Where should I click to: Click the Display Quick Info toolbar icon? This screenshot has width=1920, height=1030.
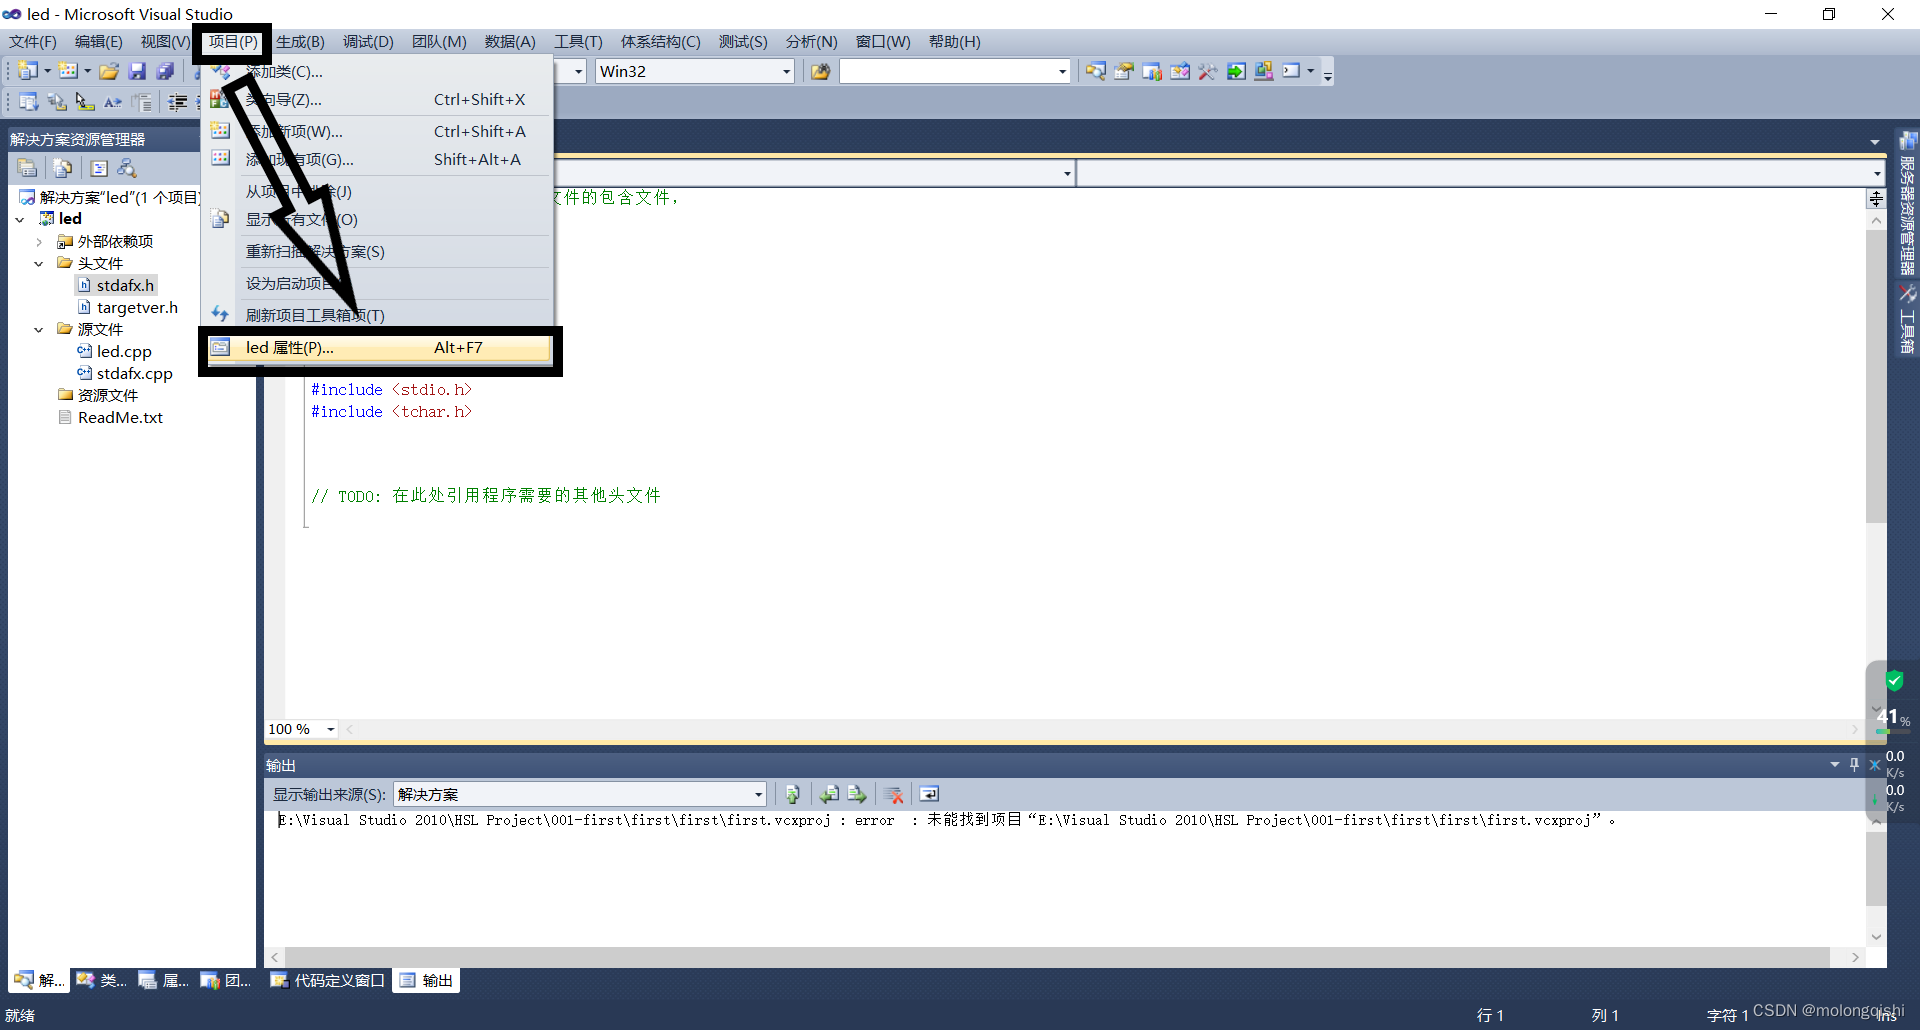(x=85, y=101)
